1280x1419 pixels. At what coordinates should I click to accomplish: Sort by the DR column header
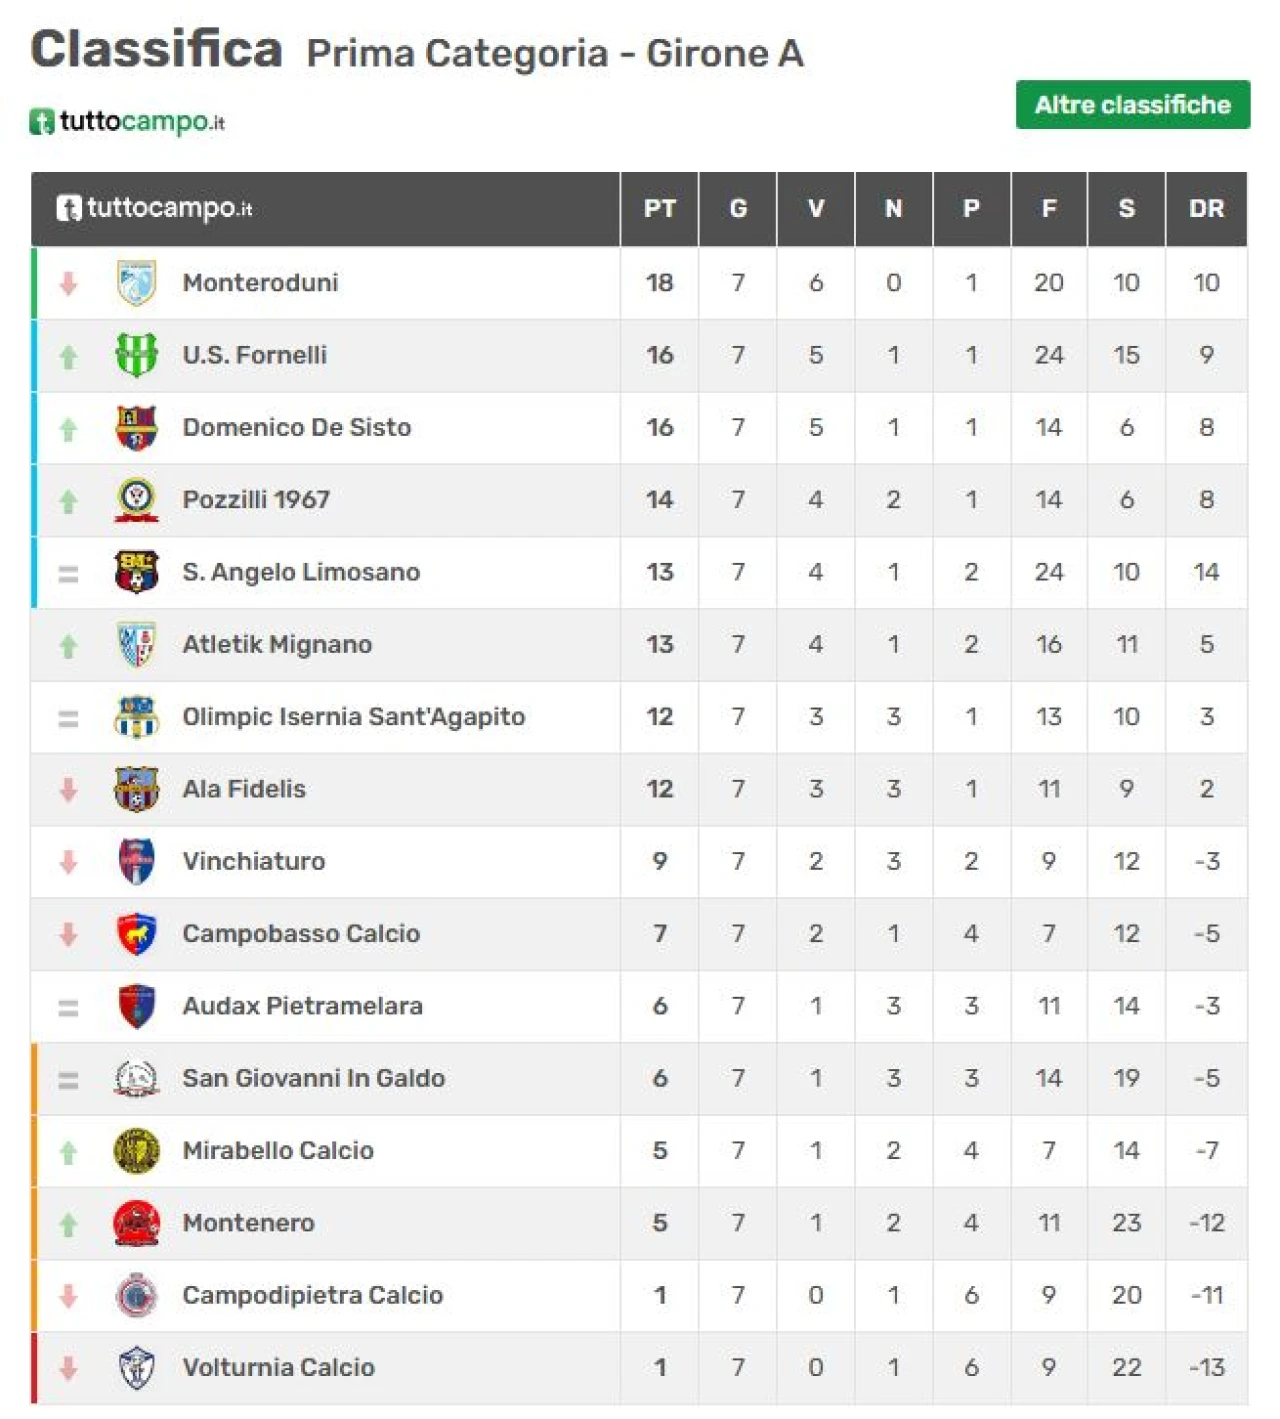[x=1207, y=209]
